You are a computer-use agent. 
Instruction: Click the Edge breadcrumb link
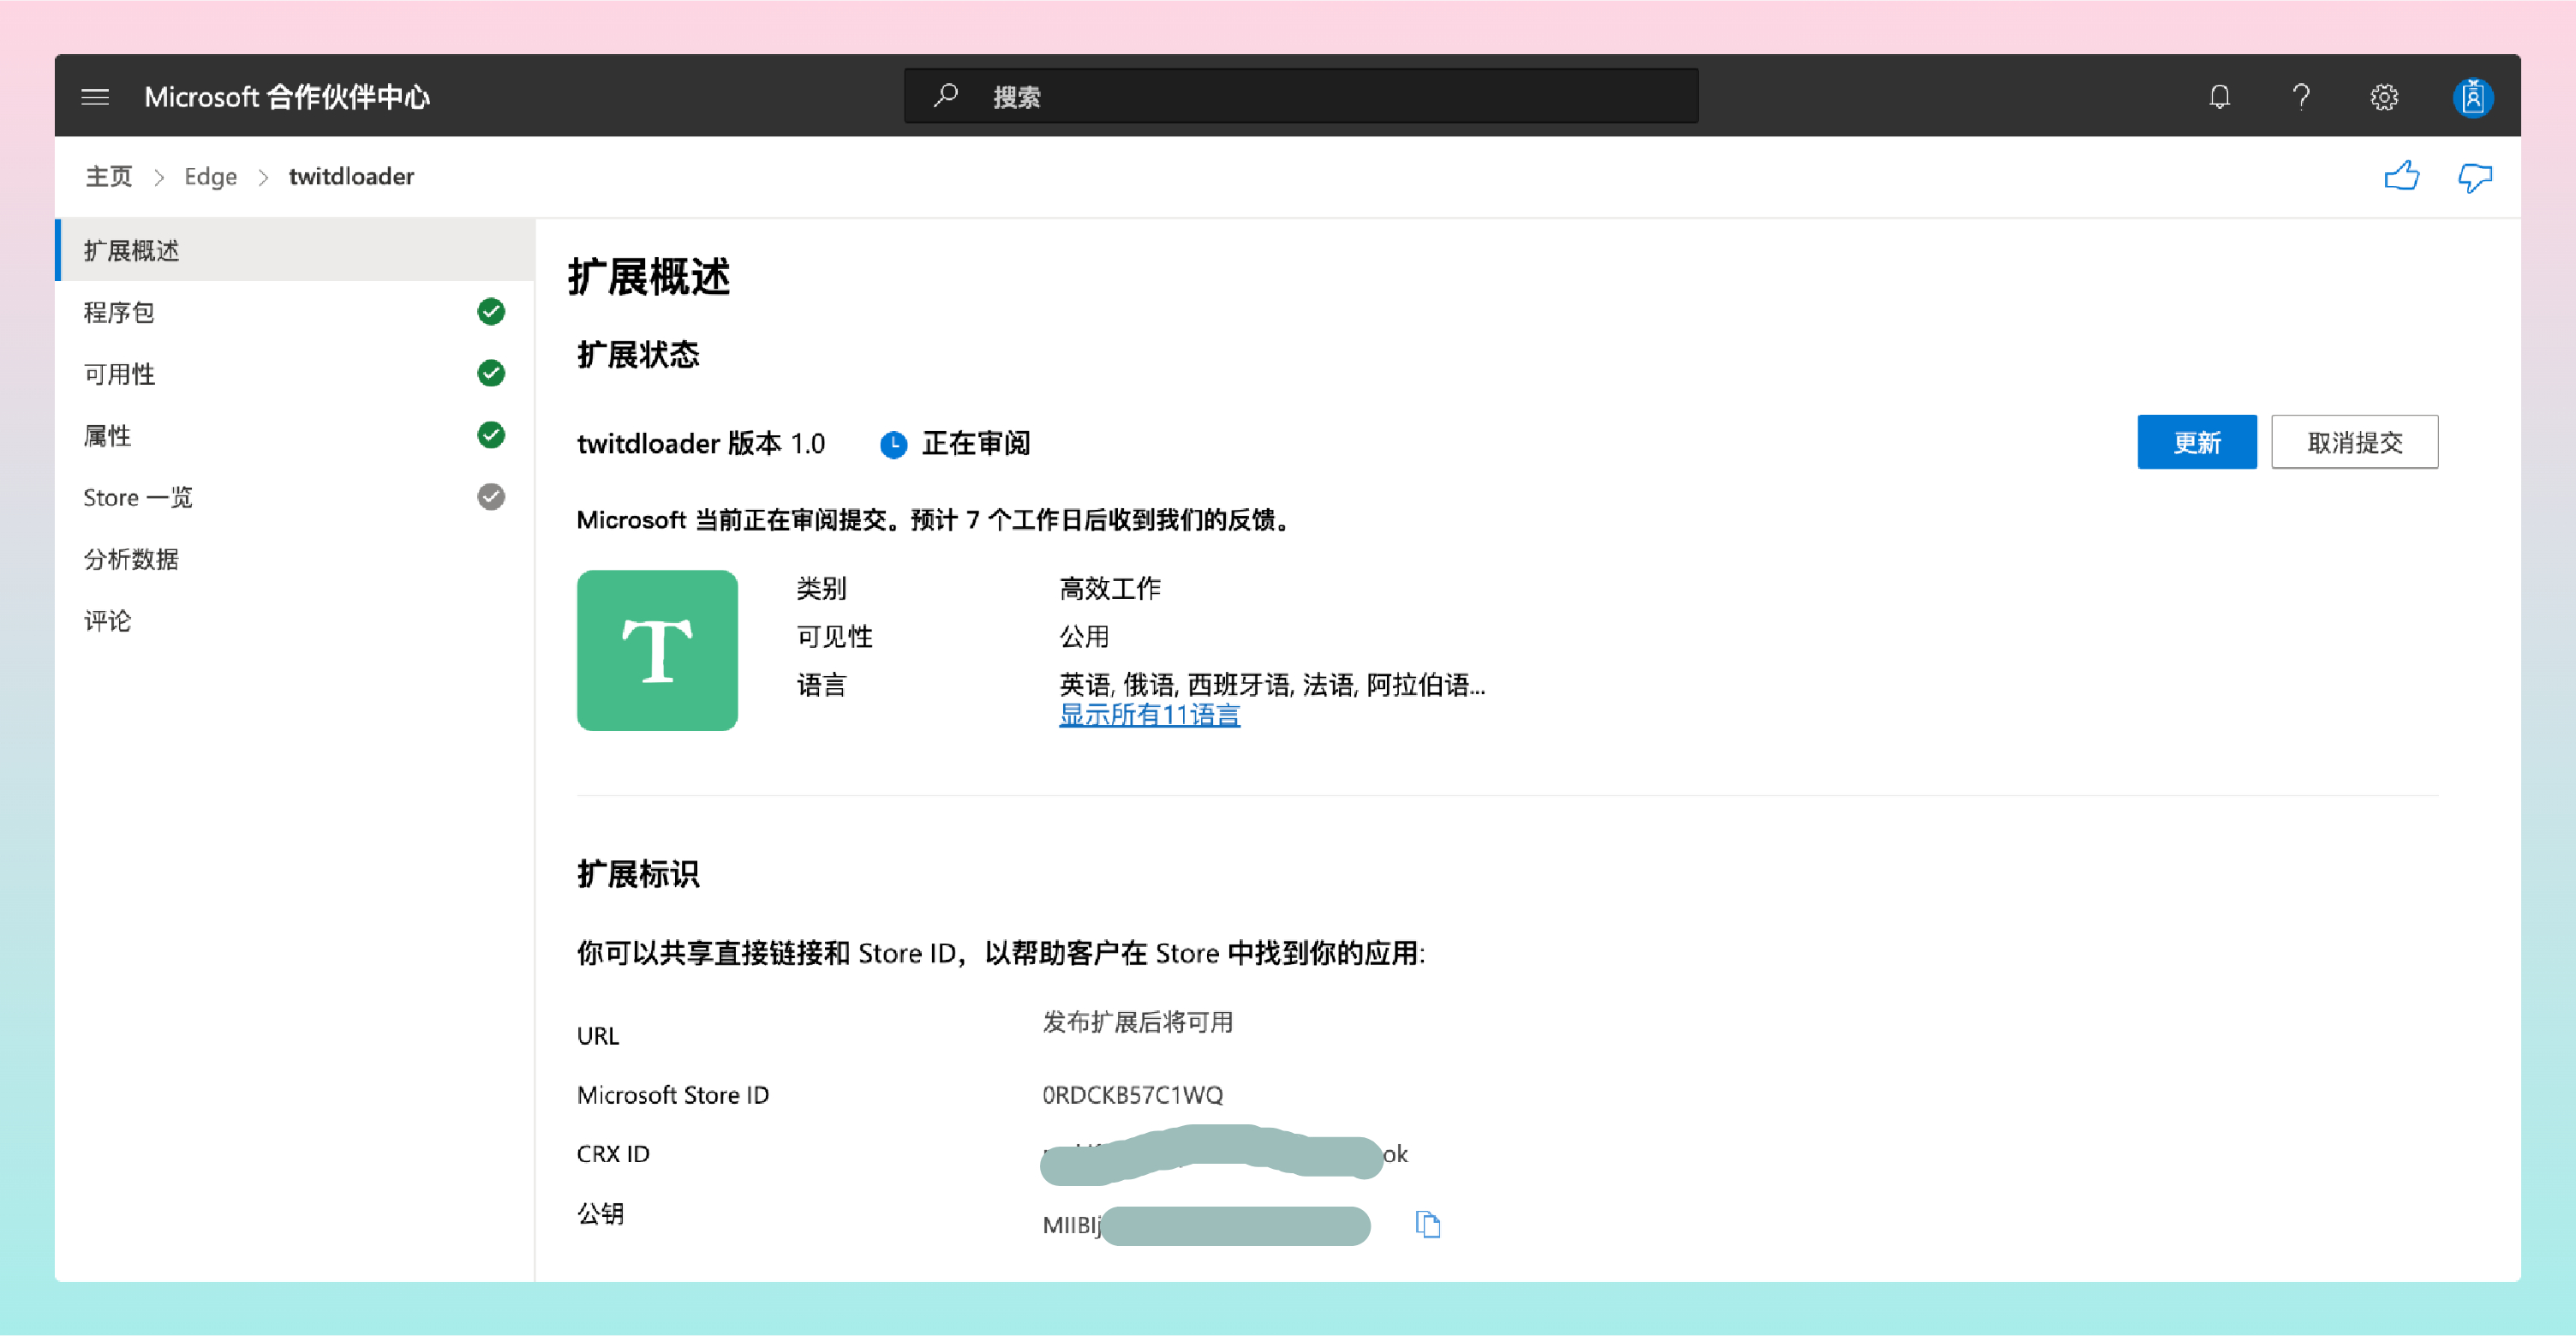(x=210, y=177)
